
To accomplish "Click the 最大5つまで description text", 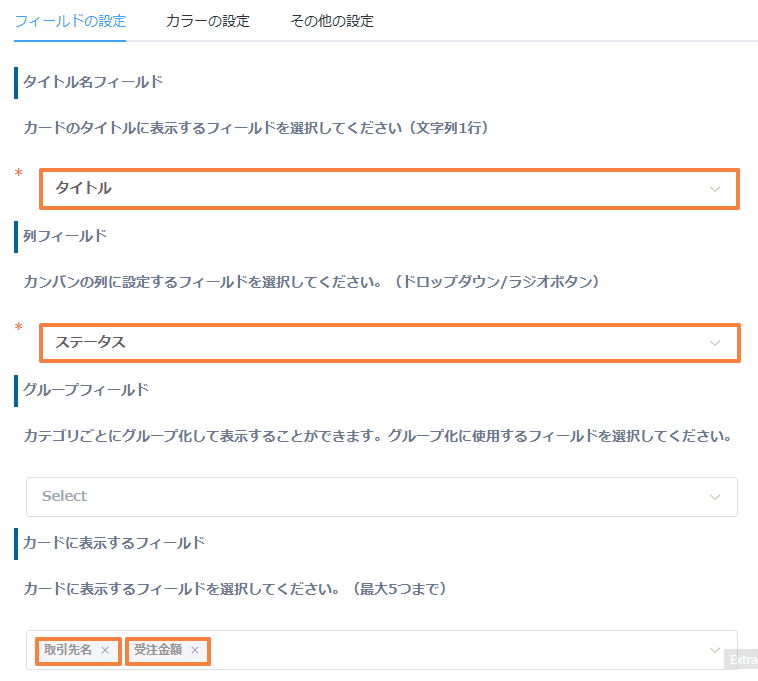I will pyautogui.click(x=234, y=589).
